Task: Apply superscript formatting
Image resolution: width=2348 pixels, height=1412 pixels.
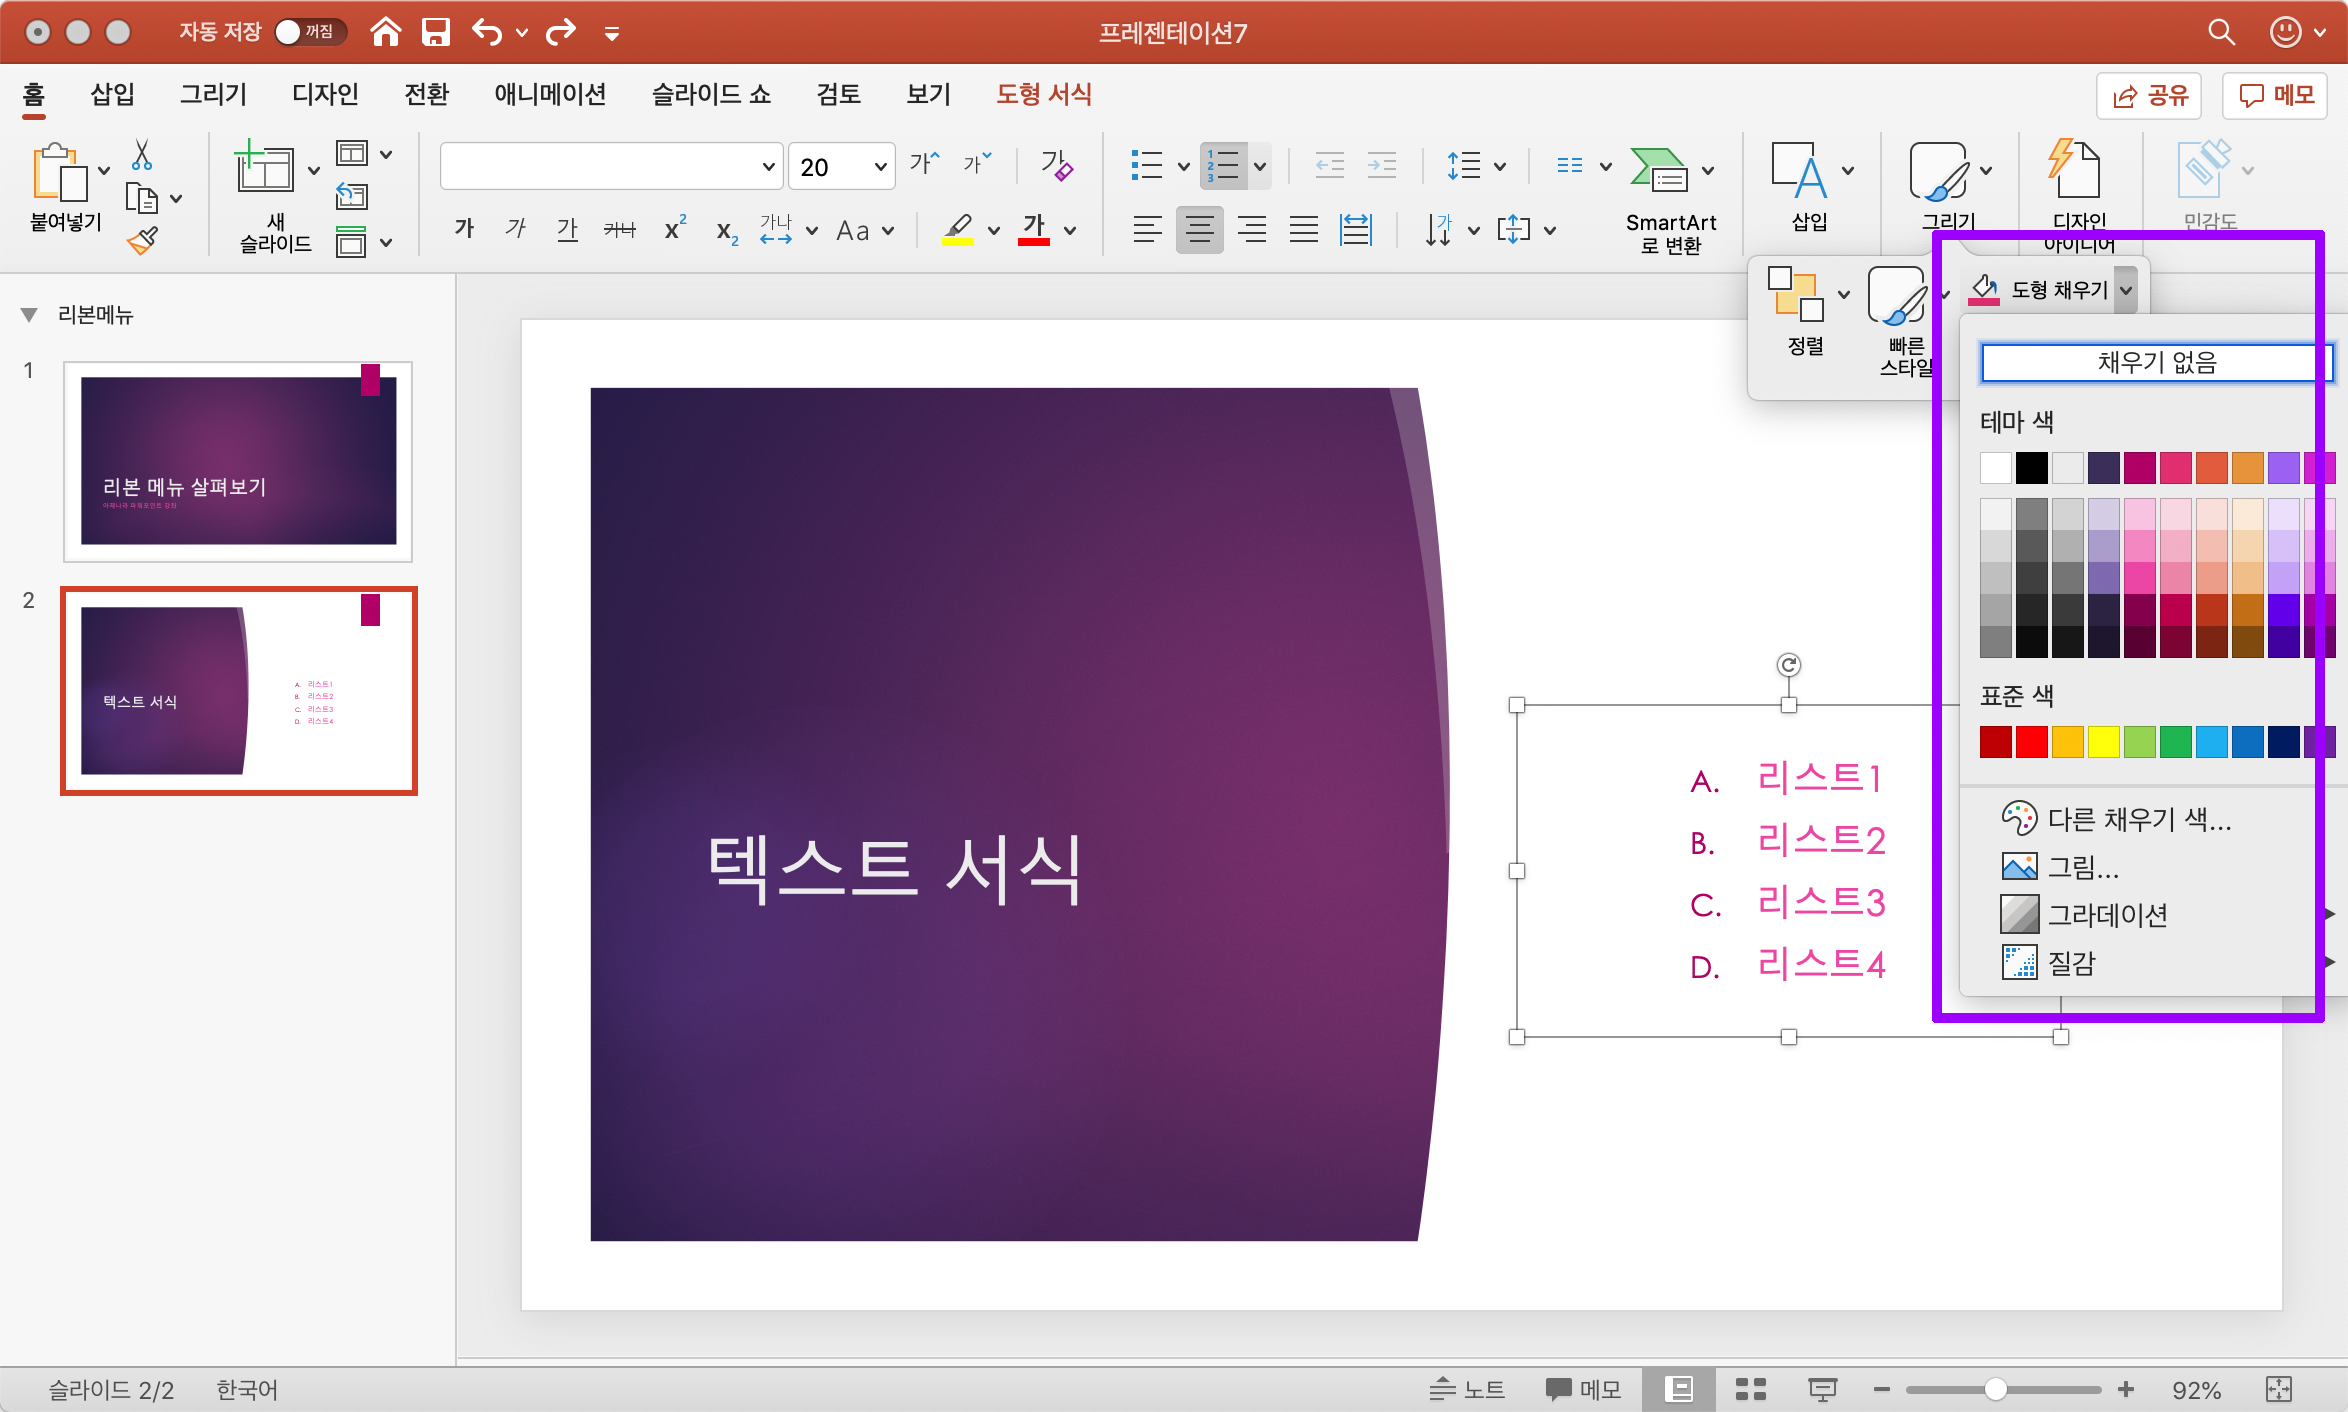Action: [x=675, y=228]
